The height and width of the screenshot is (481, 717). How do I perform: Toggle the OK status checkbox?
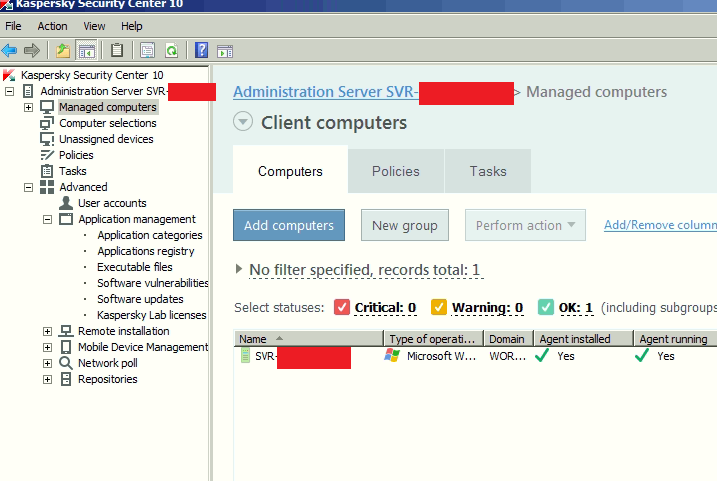point(546,307)
